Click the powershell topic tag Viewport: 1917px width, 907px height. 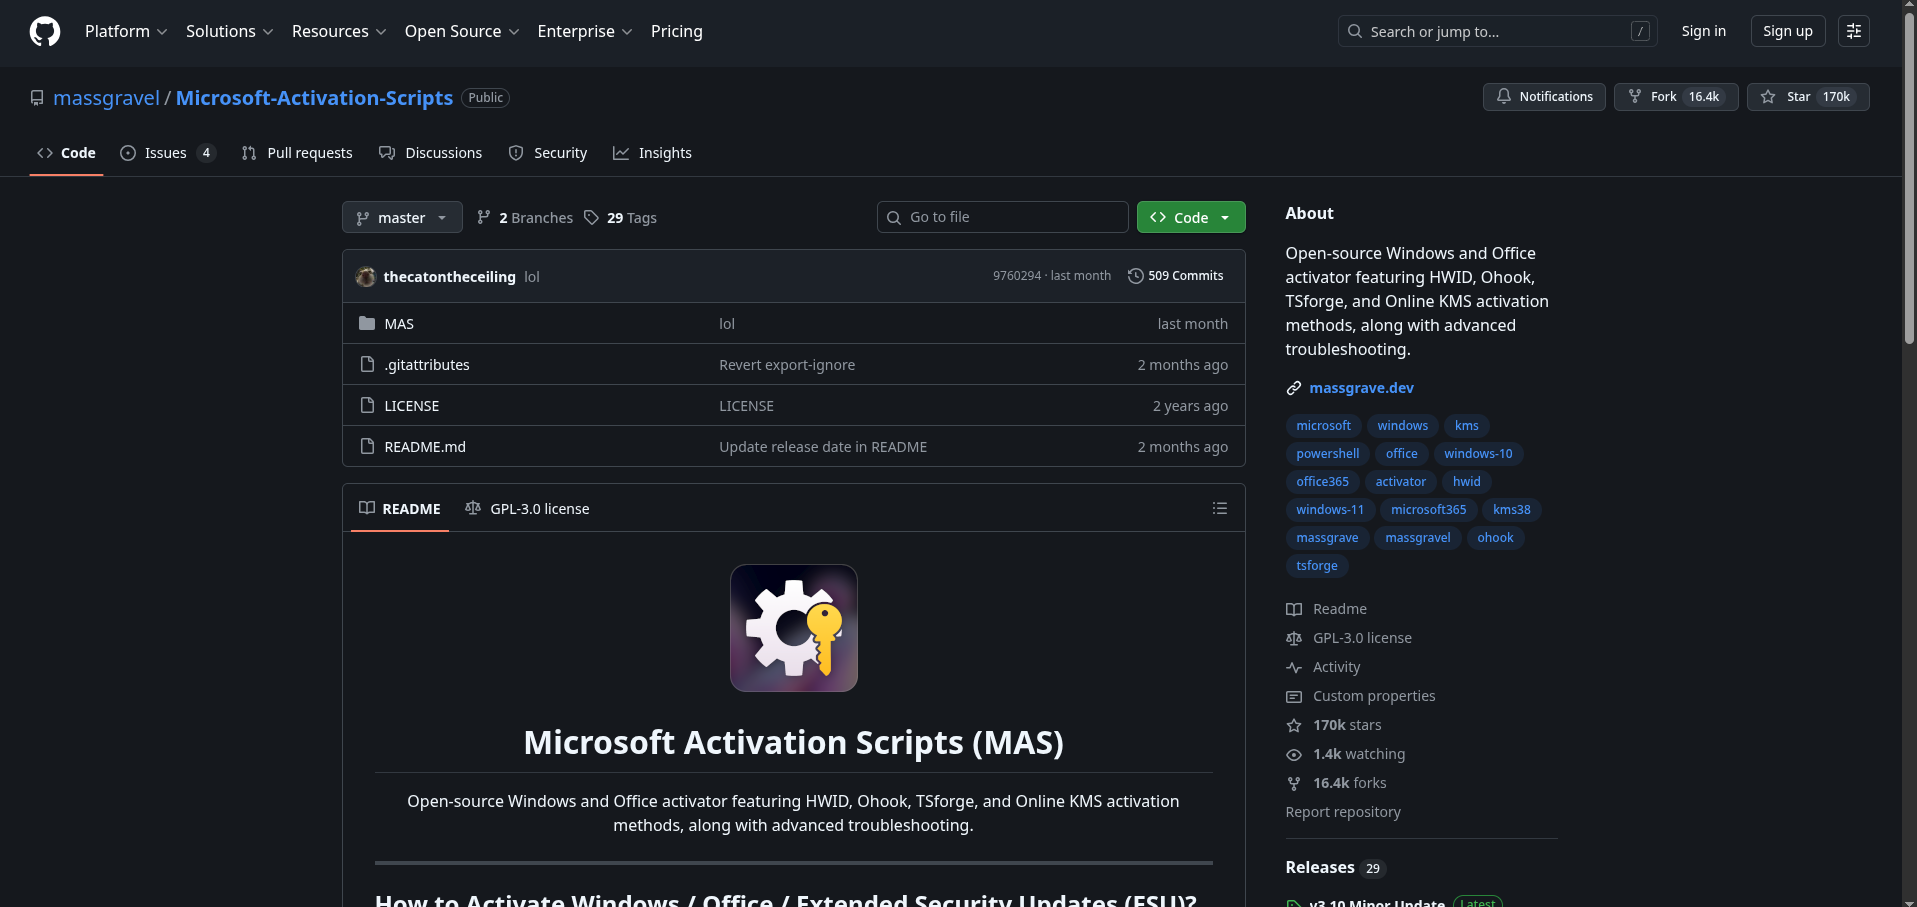pyautogui.click(x=1327, y=453)
